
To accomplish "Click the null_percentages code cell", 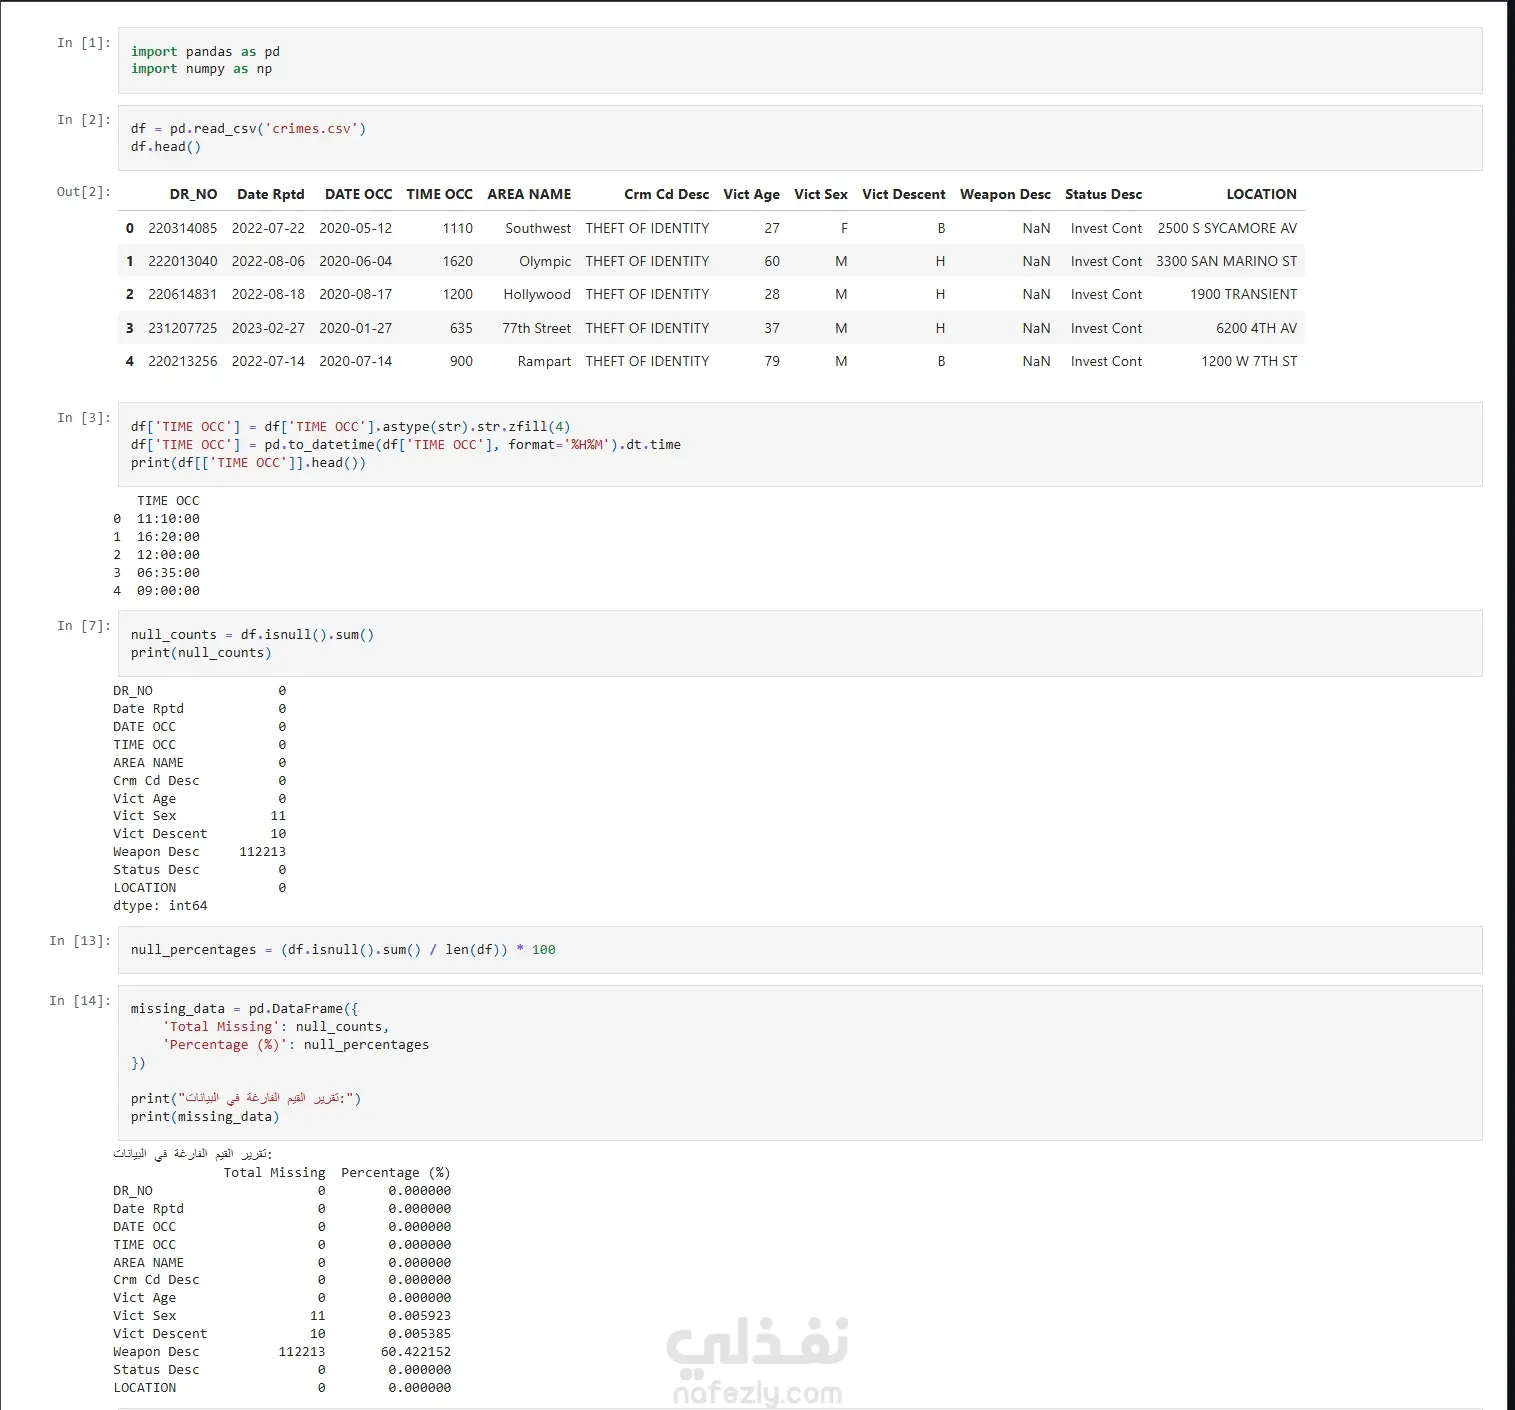I will coord(800,950).
